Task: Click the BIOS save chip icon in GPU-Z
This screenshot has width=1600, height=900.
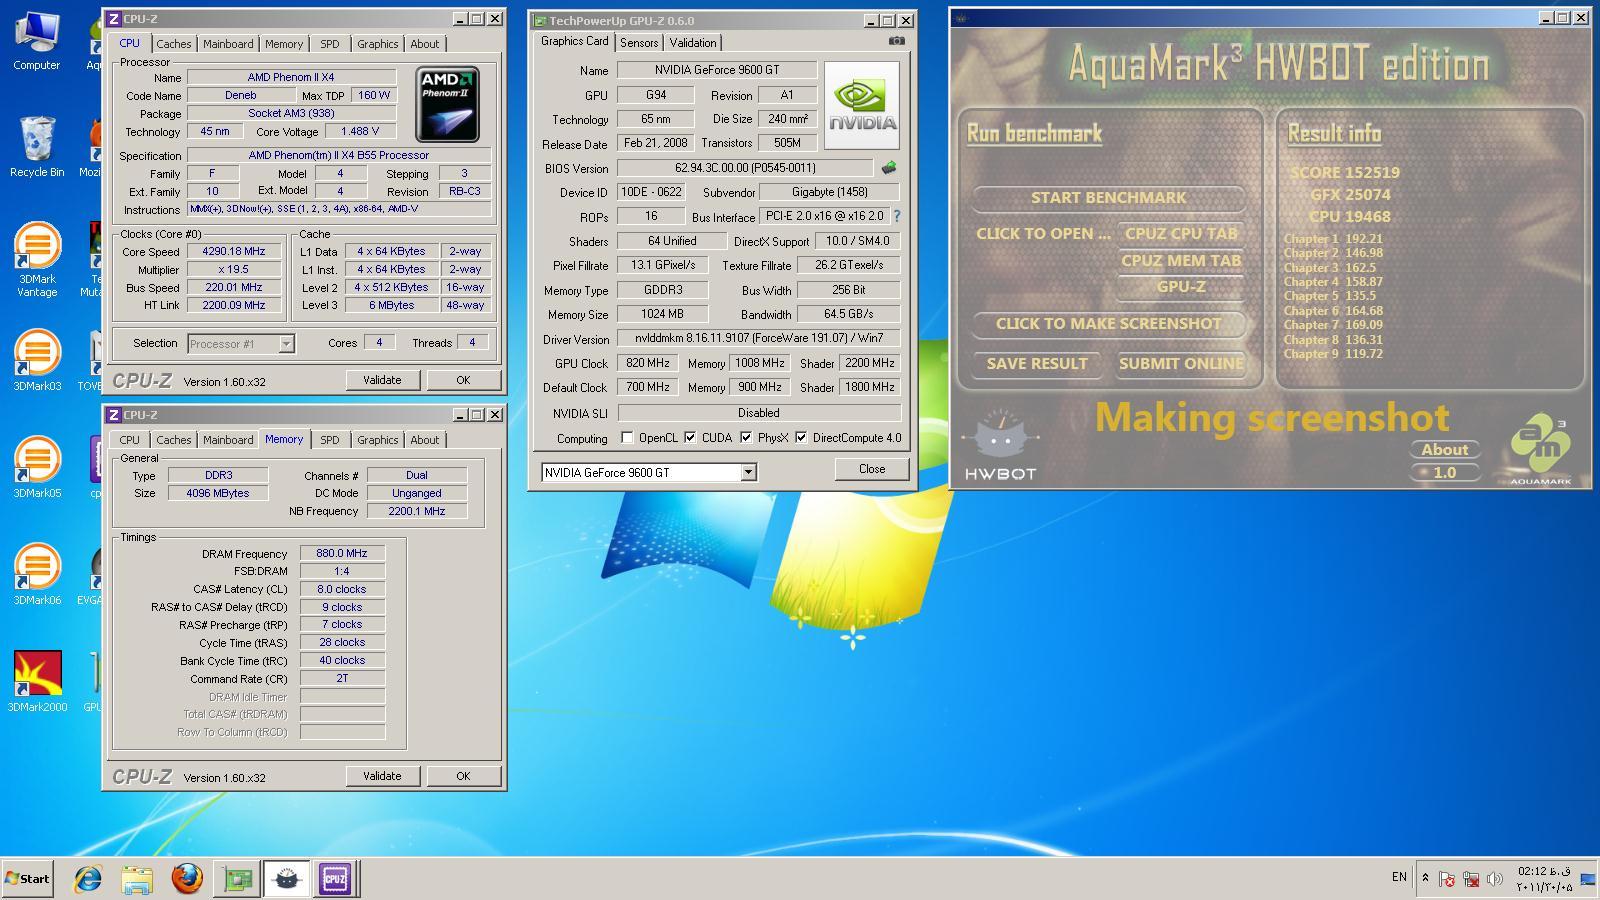Action: tap(888, 168)
